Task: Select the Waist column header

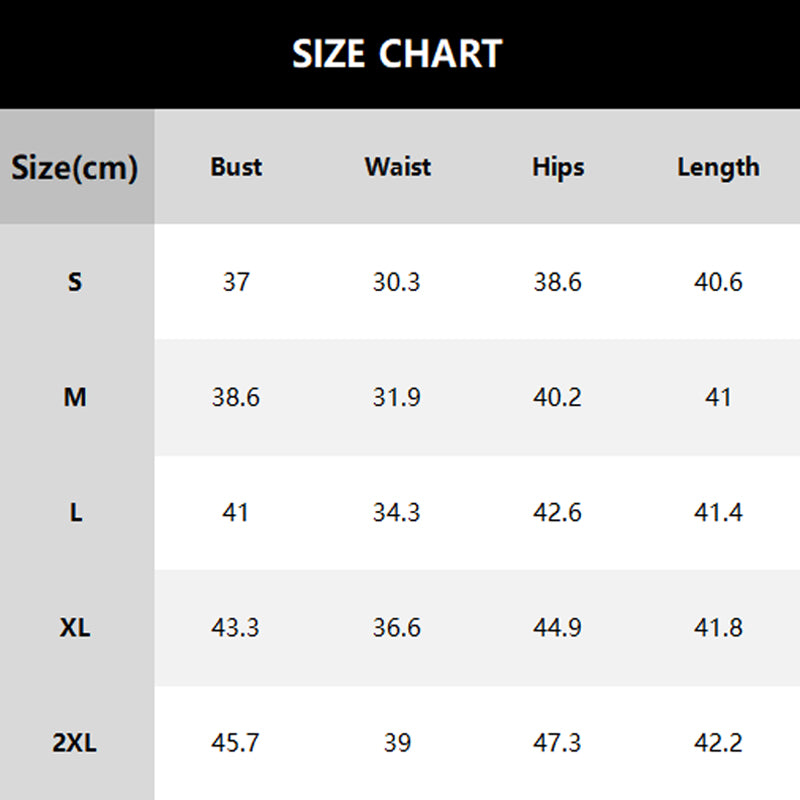Action: pyautogui.click(x=397, y=167)
